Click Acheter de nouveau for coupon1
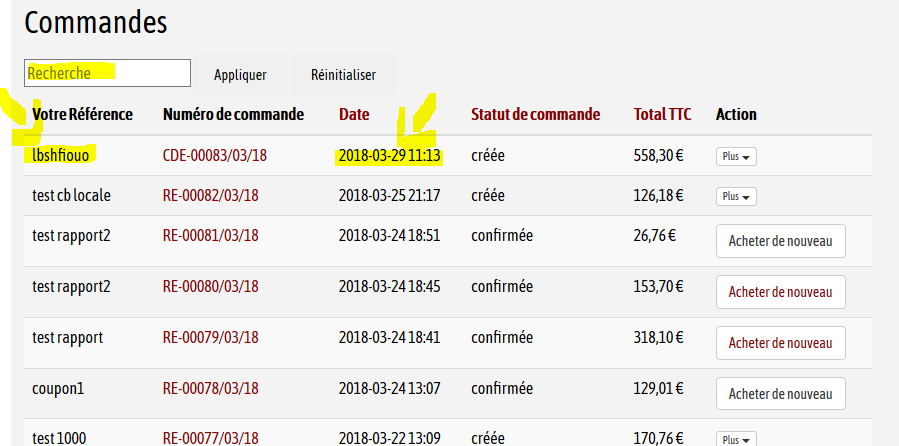 tap(780, 394)
